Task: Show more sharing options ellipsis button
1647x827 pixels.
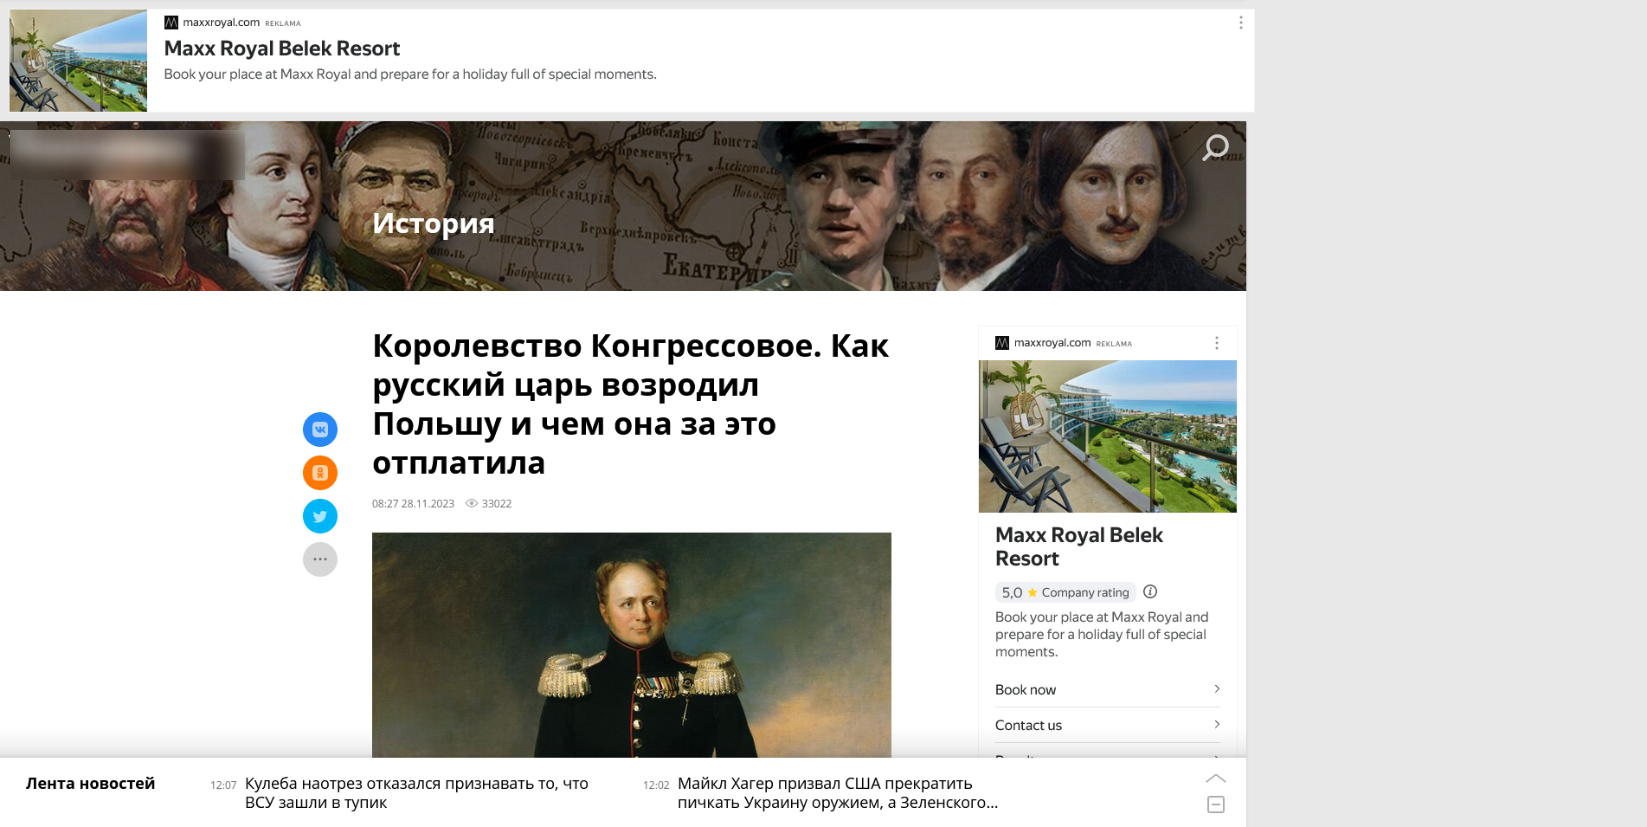Action: click(320, 559)
